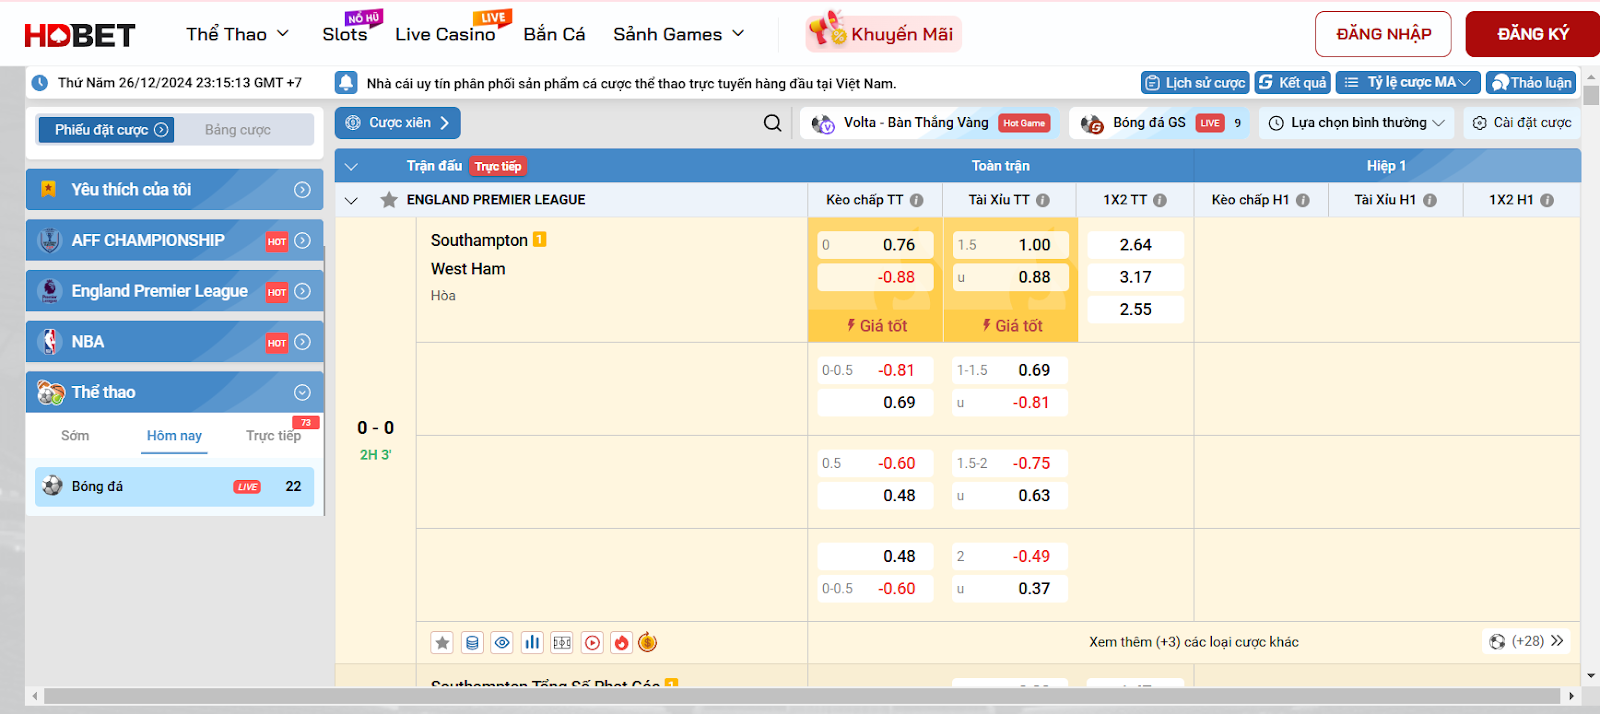Image resolution: width=1600 pixels, height=714 pixels.
Task: Switch to Phiếu đặt cược tab
Action: click(106, 130)
